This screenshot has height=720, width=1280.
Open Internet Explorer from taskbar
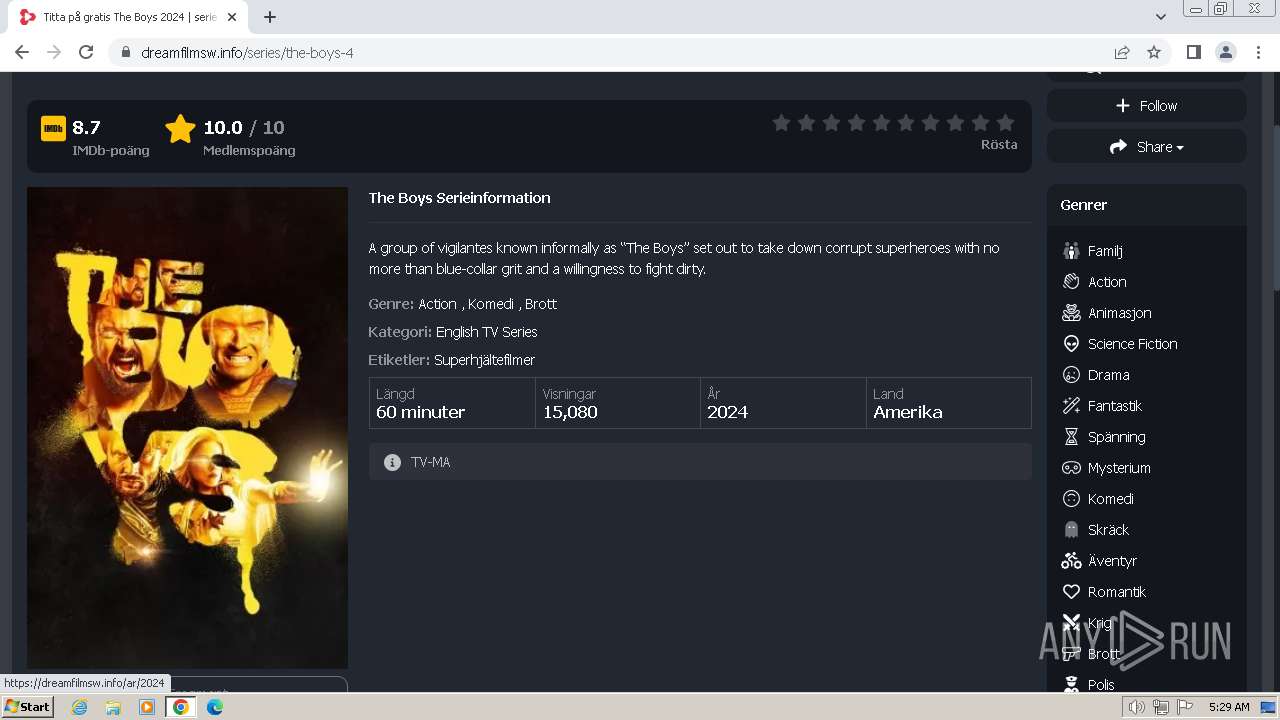coord(79,707)
